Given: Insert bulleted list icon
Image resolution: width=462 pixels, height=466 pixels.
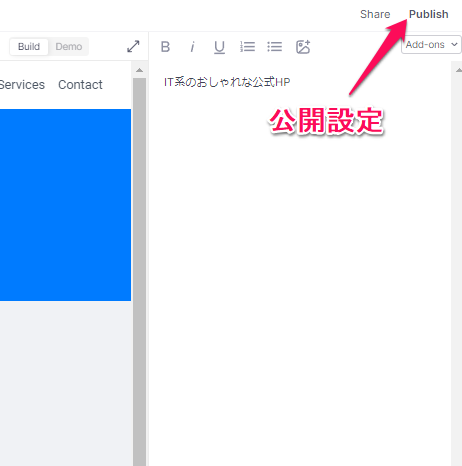Looking at the screenshot, I should point(275,47).
